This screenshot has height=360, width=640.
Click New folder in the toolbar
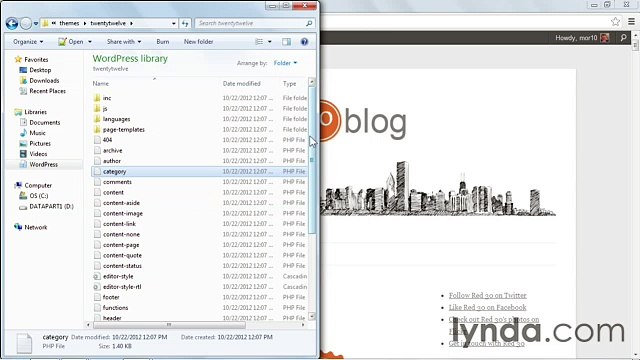tap(198, 42)
